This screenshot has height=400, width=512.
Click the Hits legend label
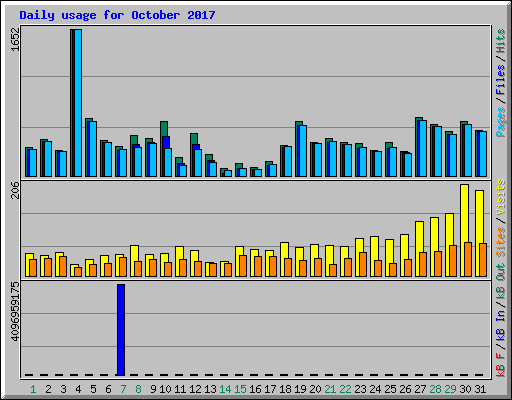[500, 41]
